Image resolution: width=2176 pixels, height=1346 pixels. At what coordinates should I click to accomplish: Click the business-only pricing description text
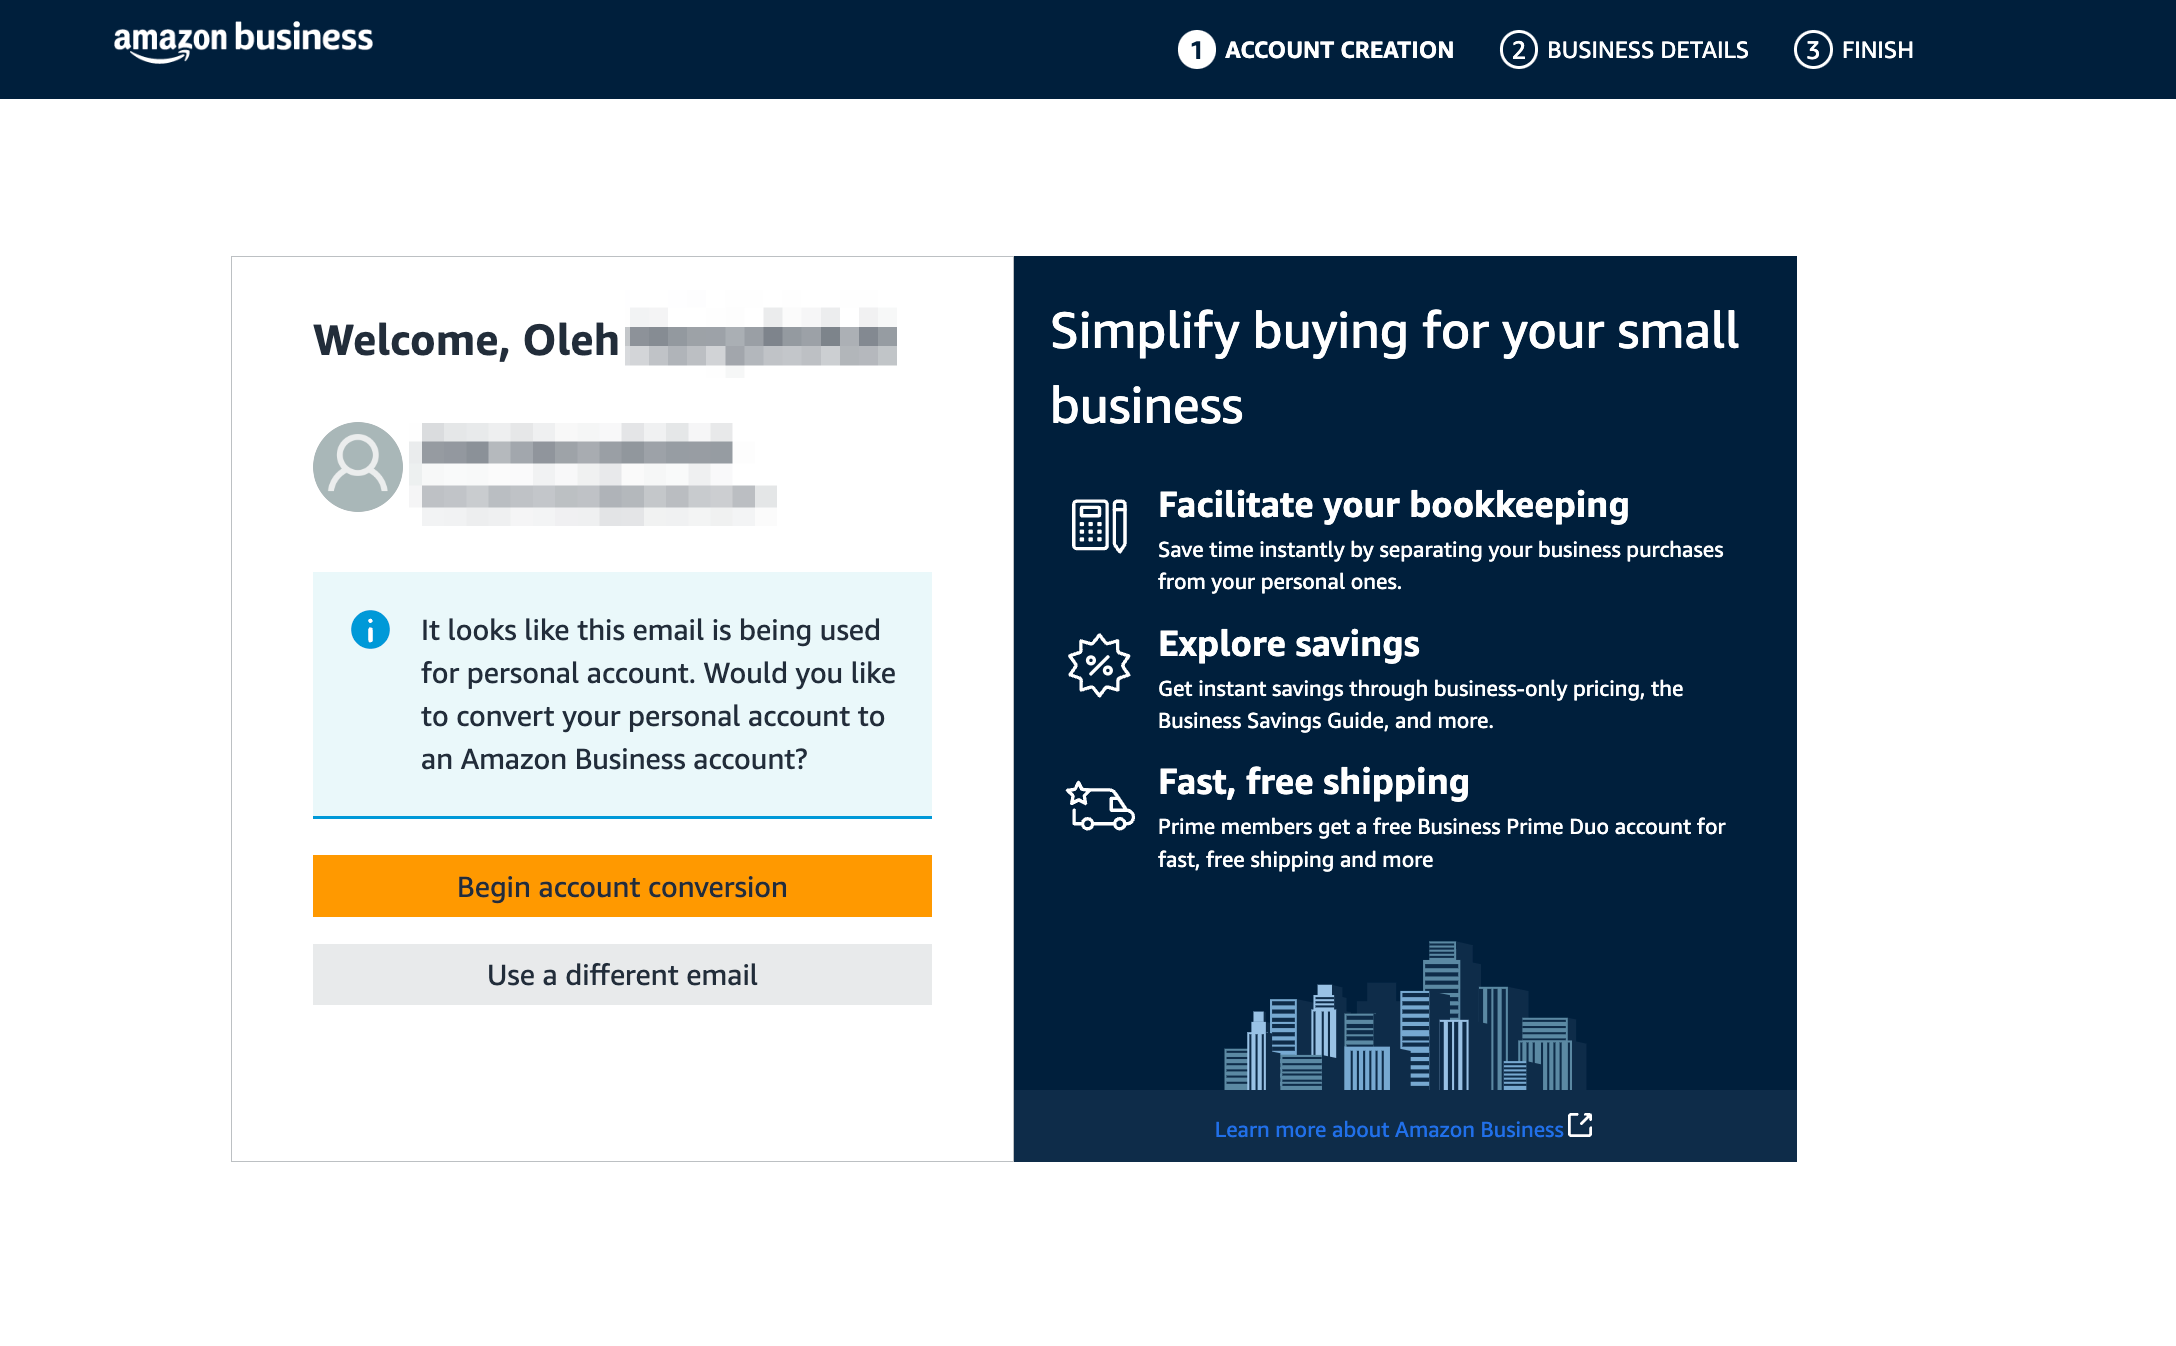click(1420, 704)
